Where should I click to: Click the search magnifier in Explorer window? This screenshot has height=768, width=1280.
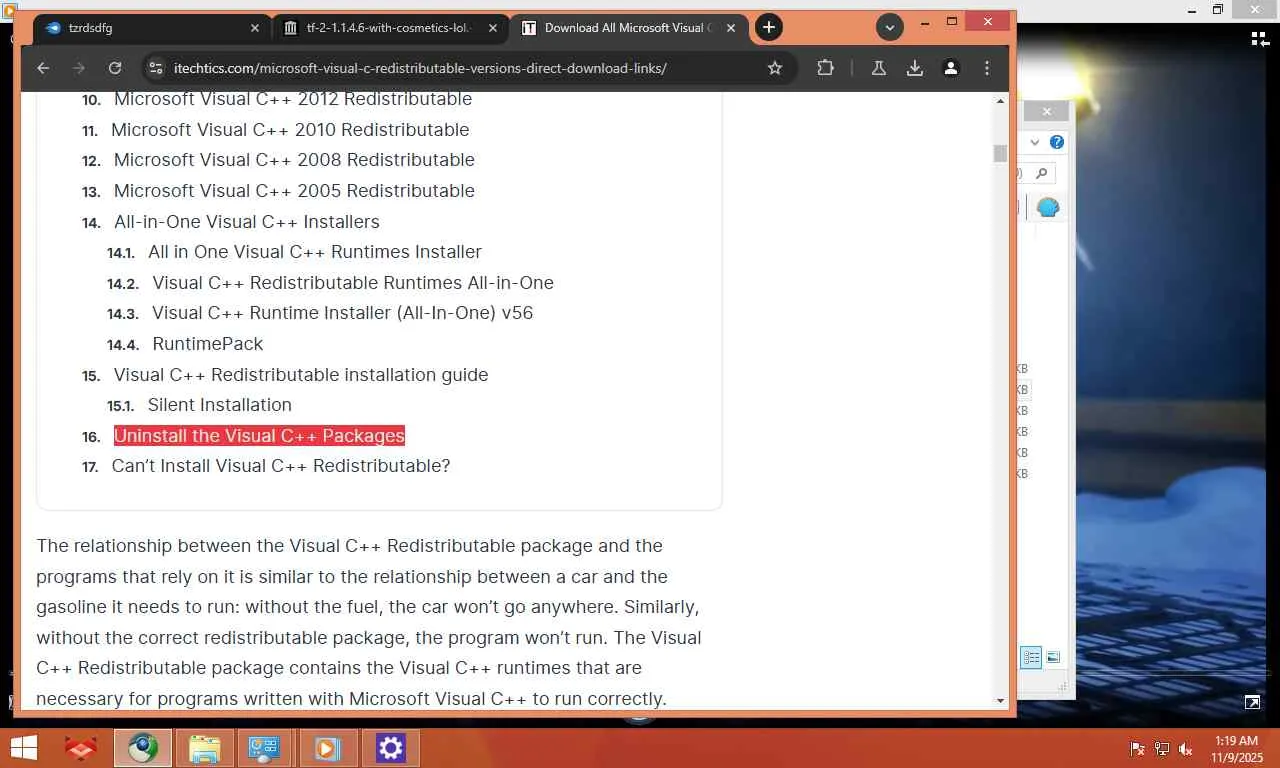click(1041, 174)
